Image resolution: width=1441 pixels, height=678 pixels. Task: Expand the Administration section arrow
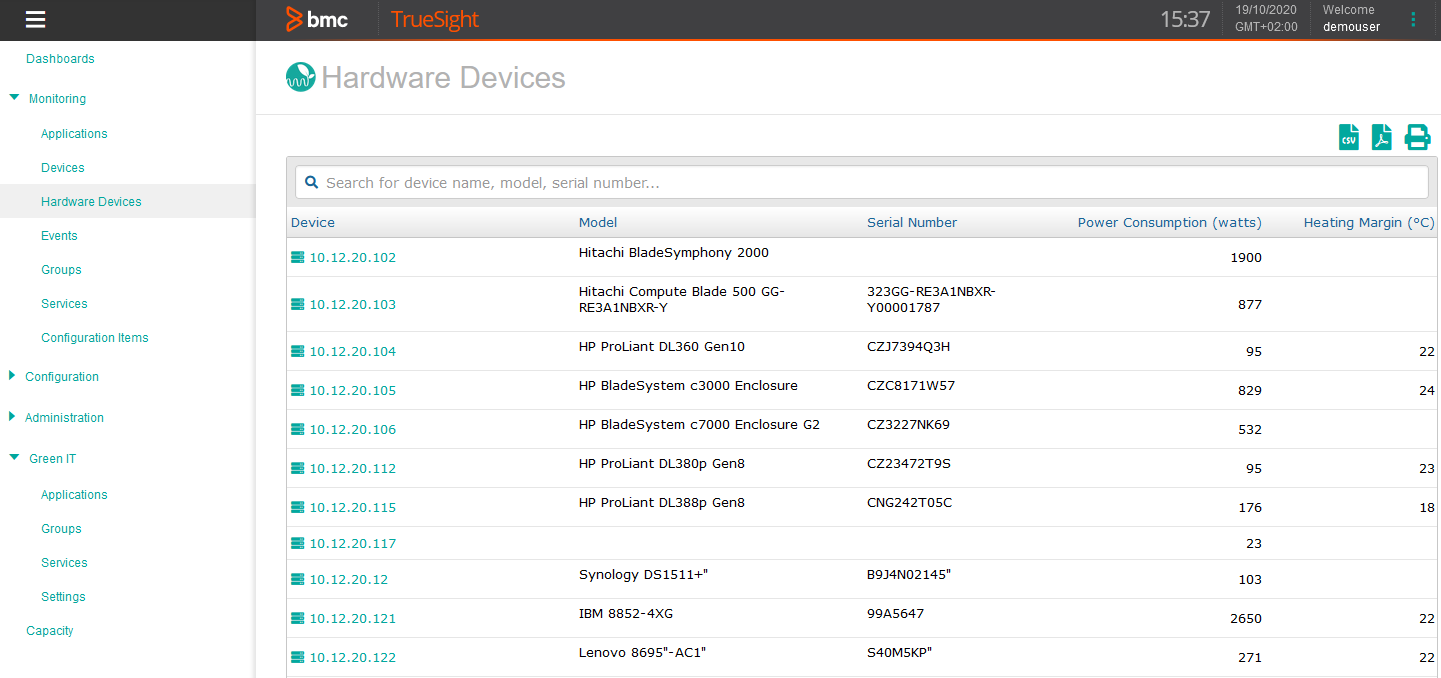pyautogui.click(x=12, y=417)
